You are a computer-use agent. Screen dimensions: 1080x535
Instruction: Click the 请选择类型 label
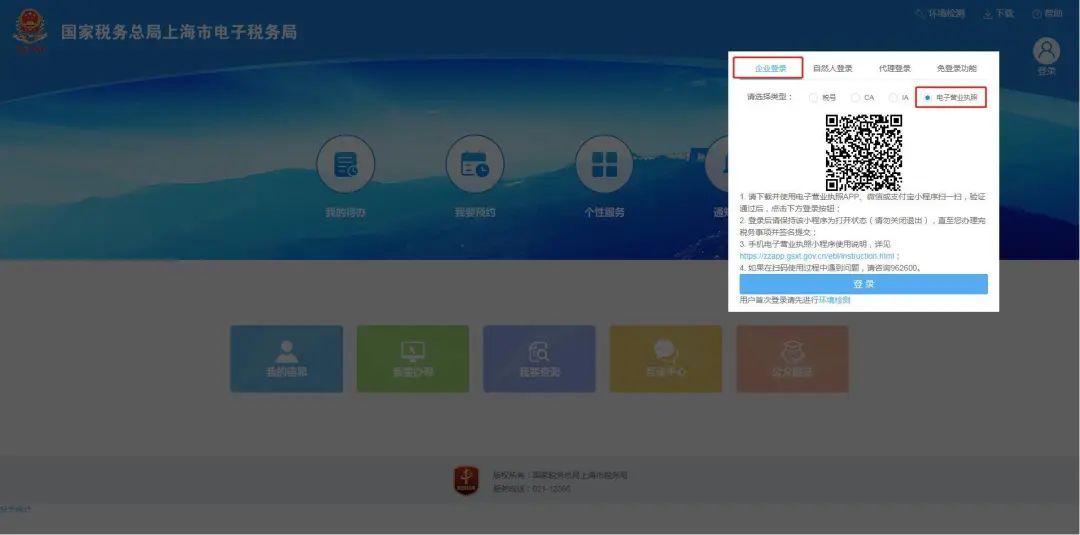tap(770, 98)
